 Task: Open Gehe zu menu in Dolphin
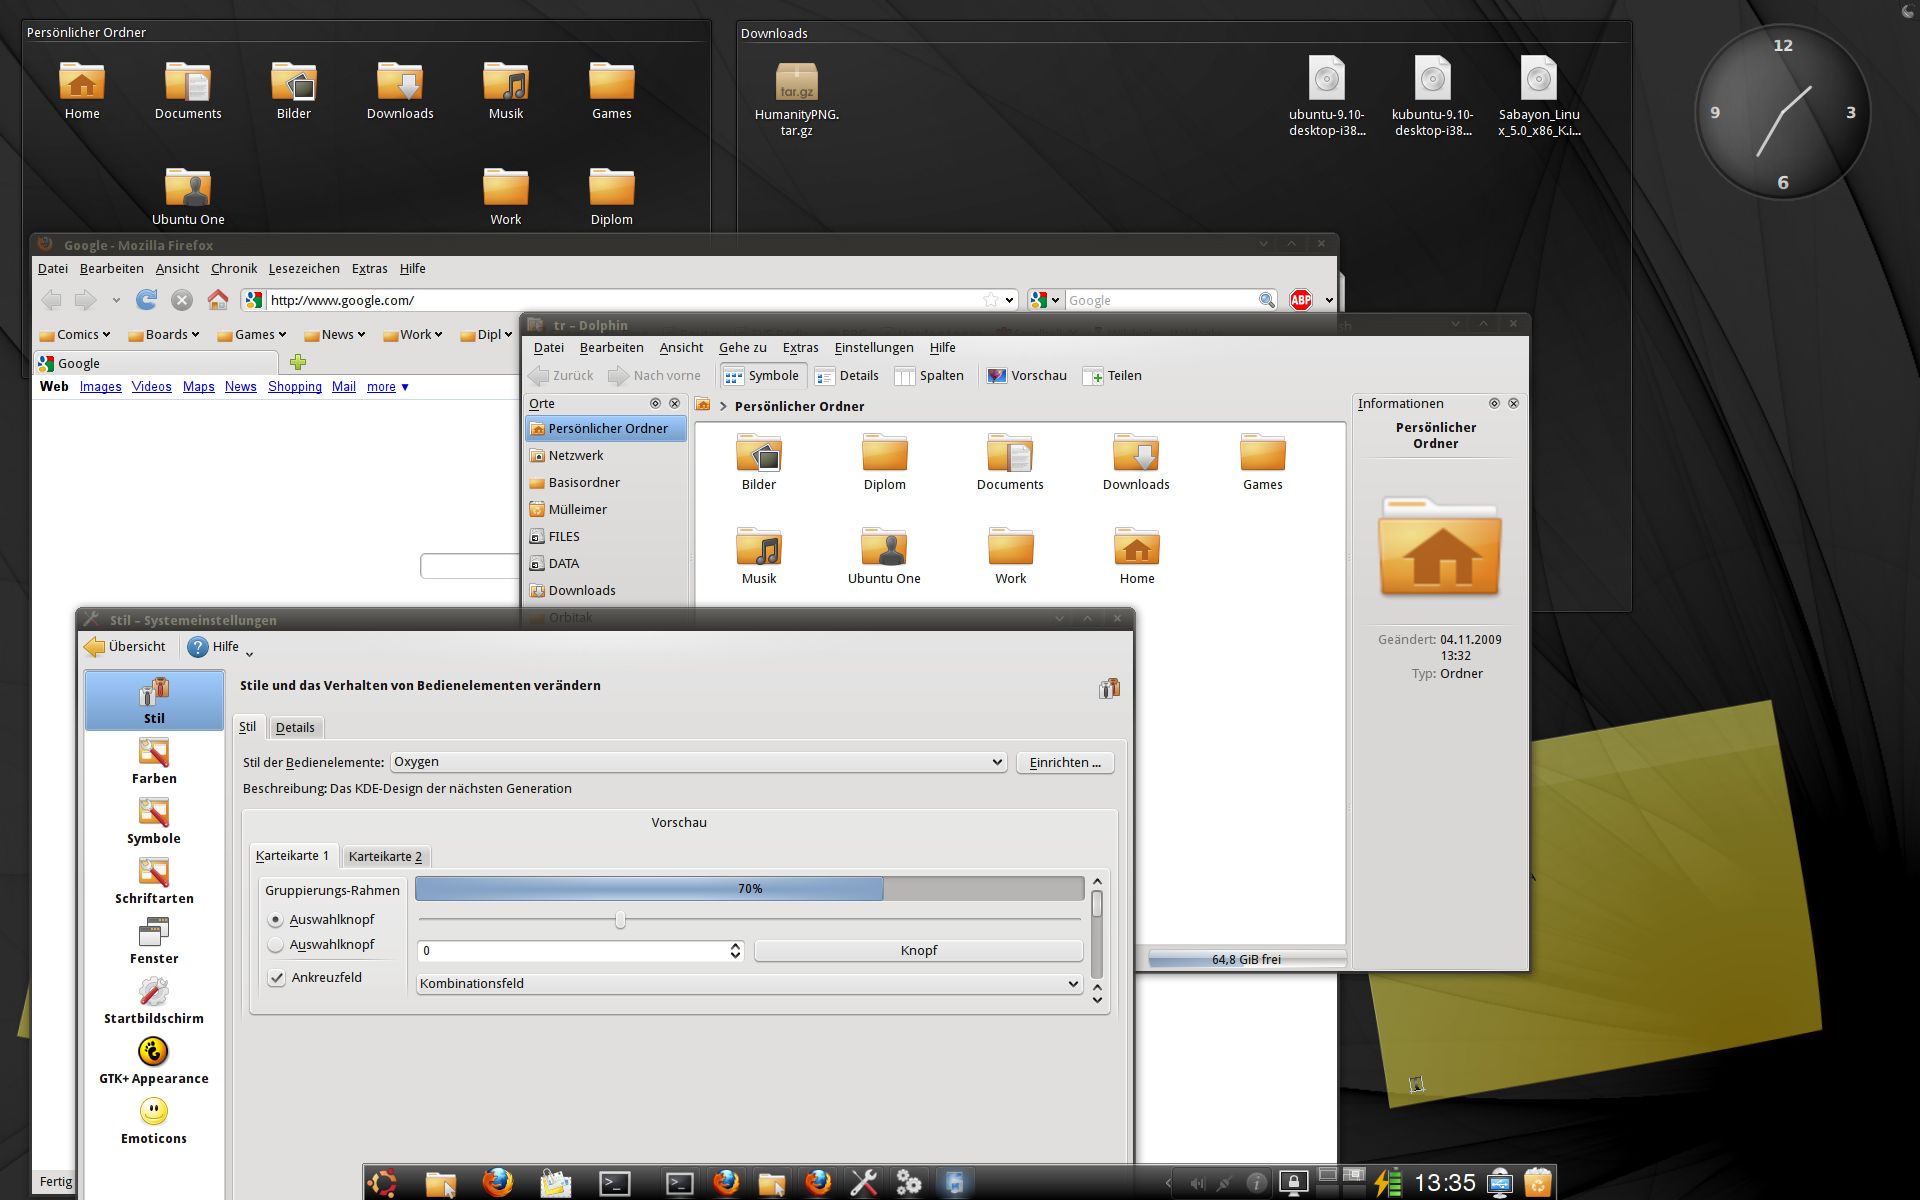(x=742, y=347)
